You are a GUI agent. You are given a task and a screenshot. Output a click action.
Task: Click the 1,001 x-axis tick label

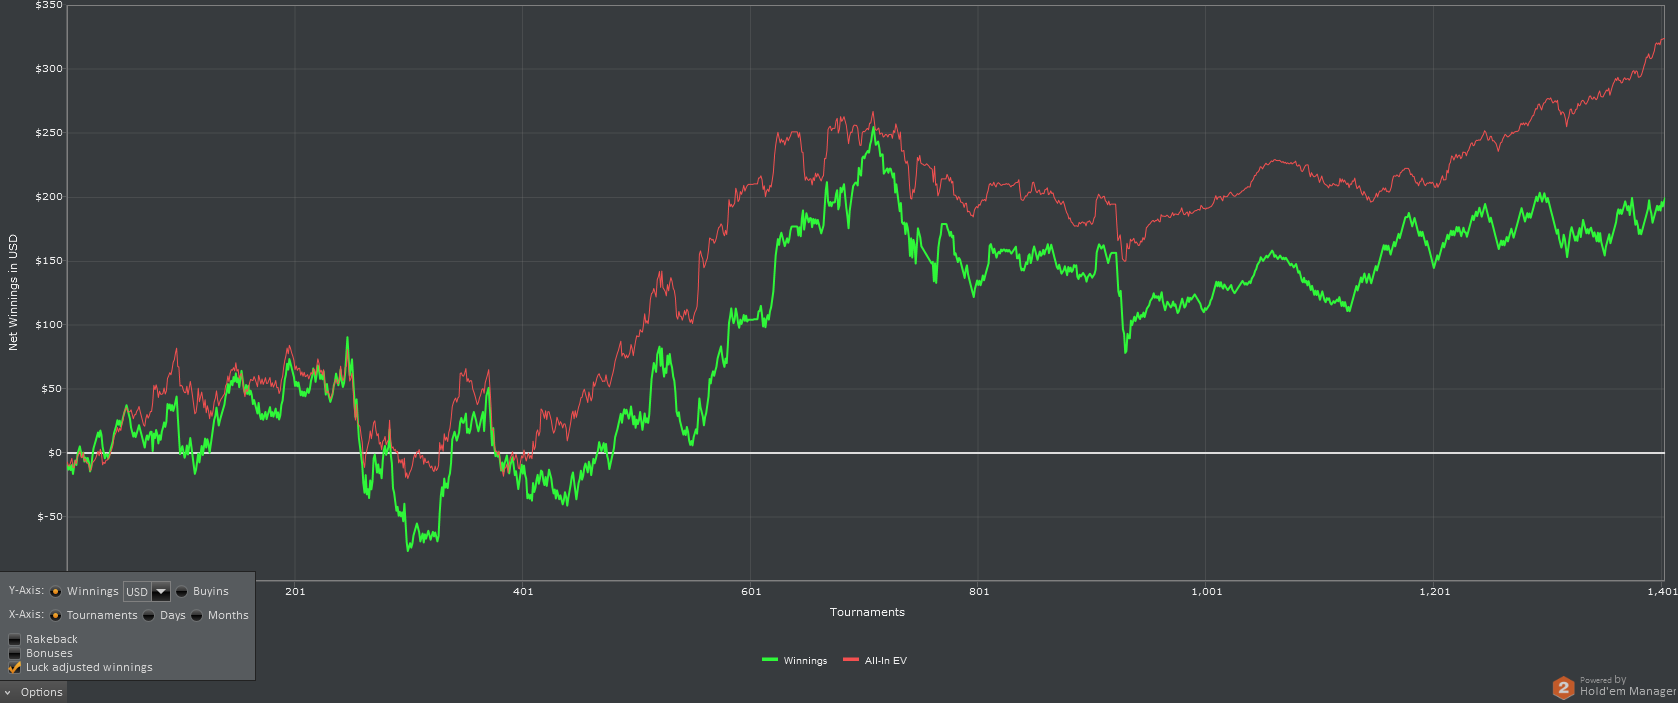click(1207, 592)
